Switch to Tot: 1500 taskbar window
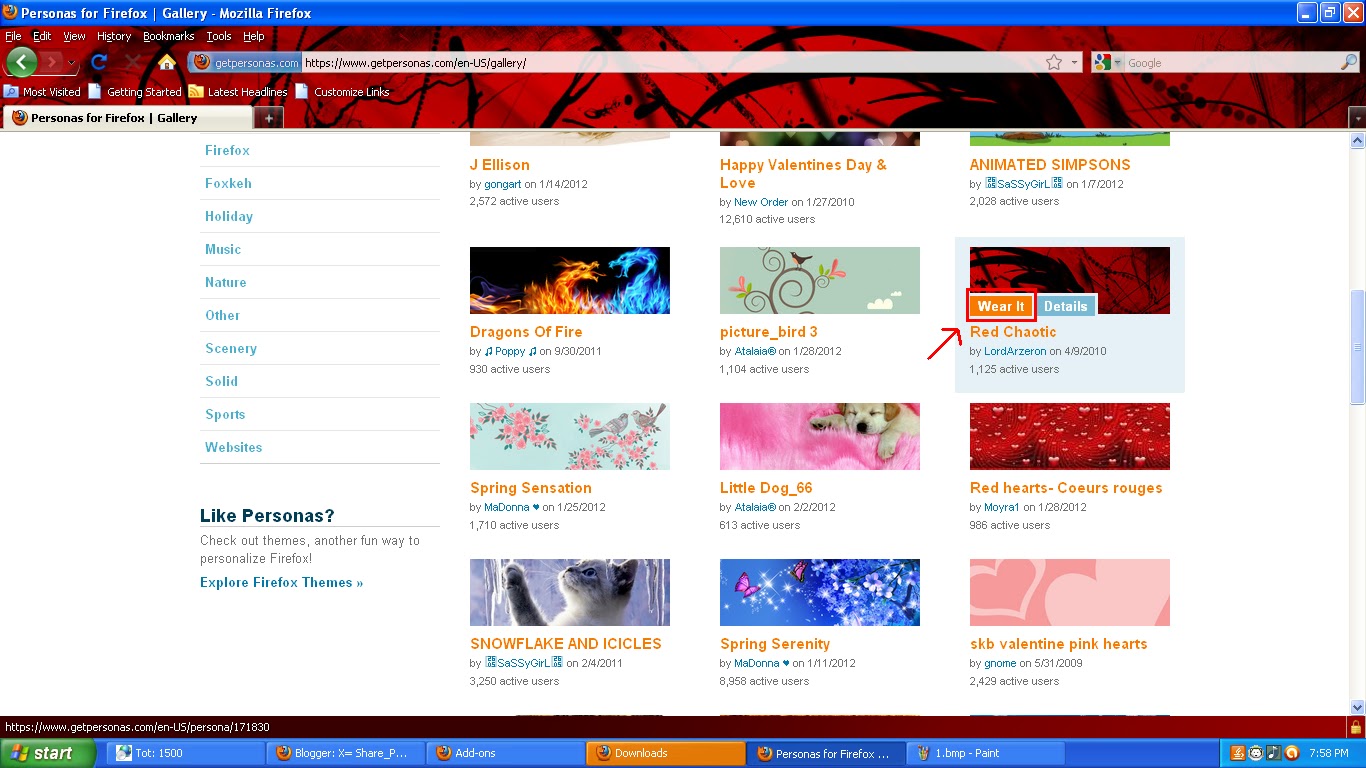Image resolution: width=1366 pixels, height=768 pixels. (186, 753)
